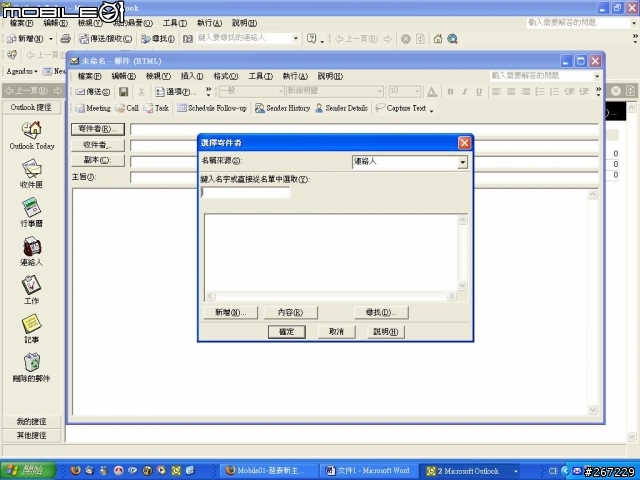
Task: Click the Task toolbar button
Action: point(156,108)
